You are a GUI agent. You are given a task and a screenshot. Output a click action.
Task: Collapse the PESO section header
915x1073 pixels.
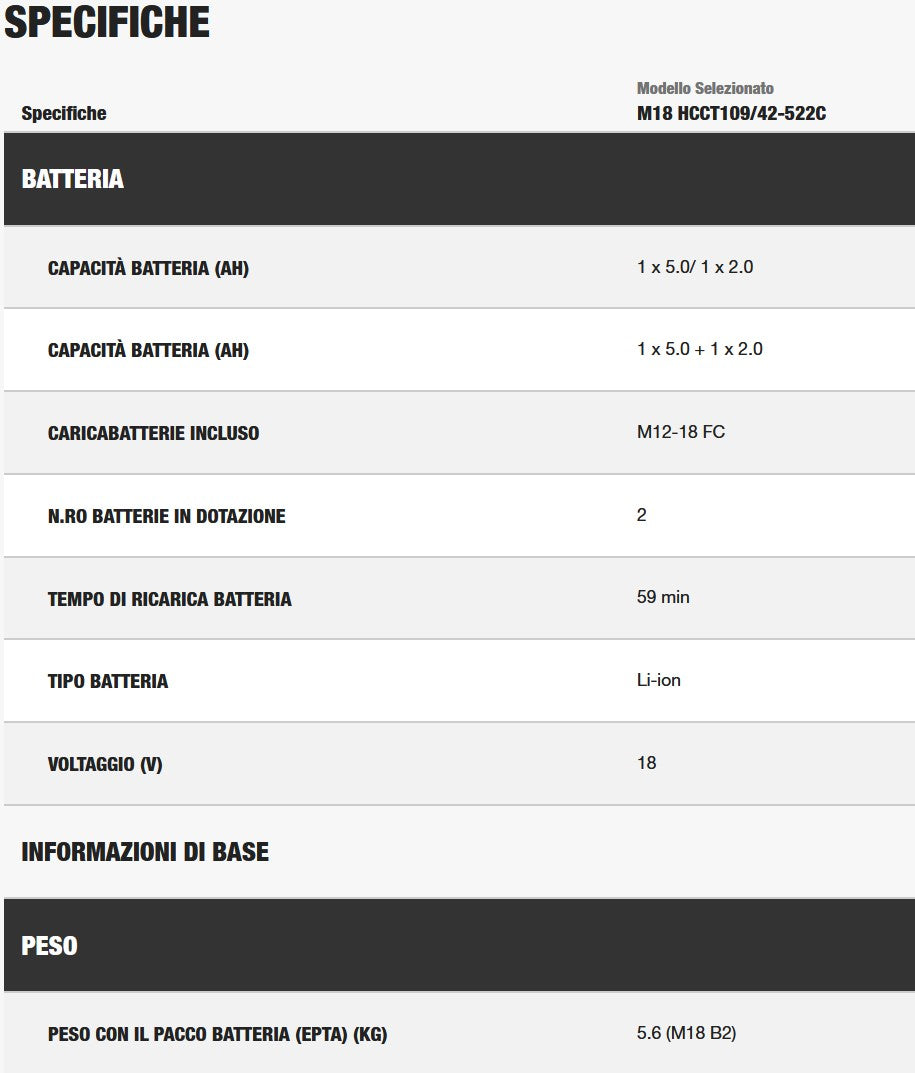pyautogui.click(x=459, y=945)
